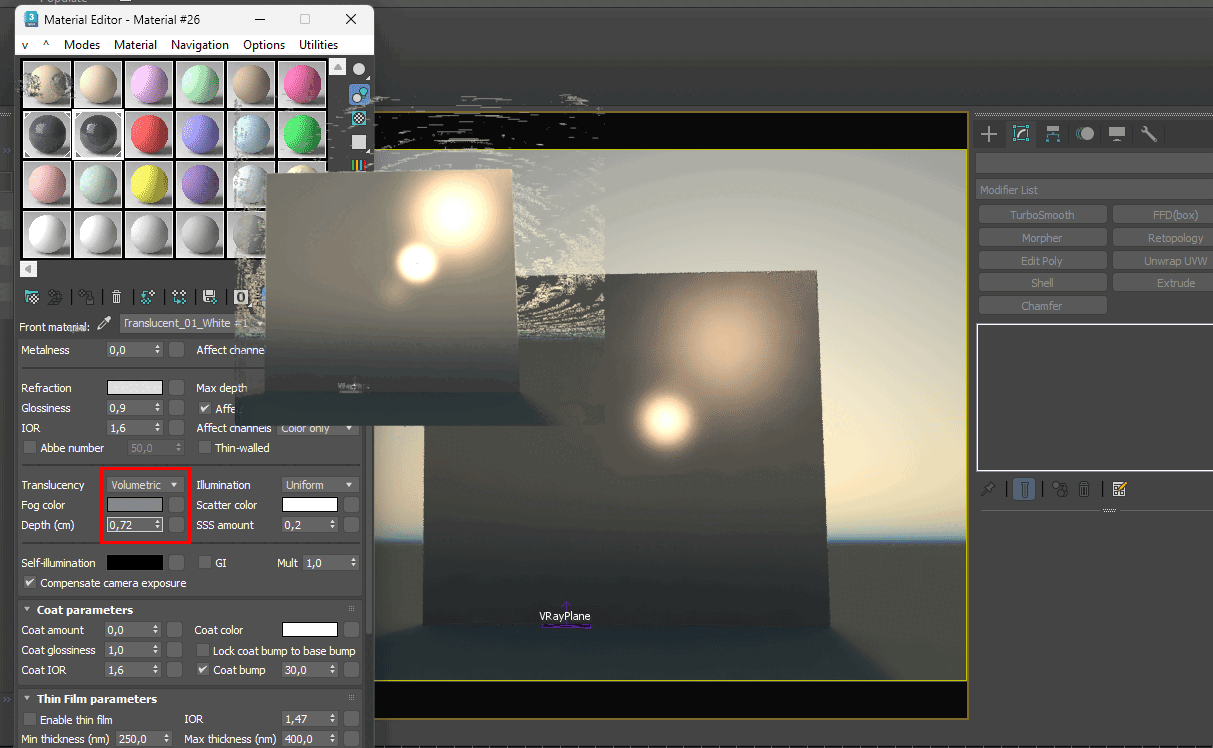Click the Metalness map slot button

[176, 350]
